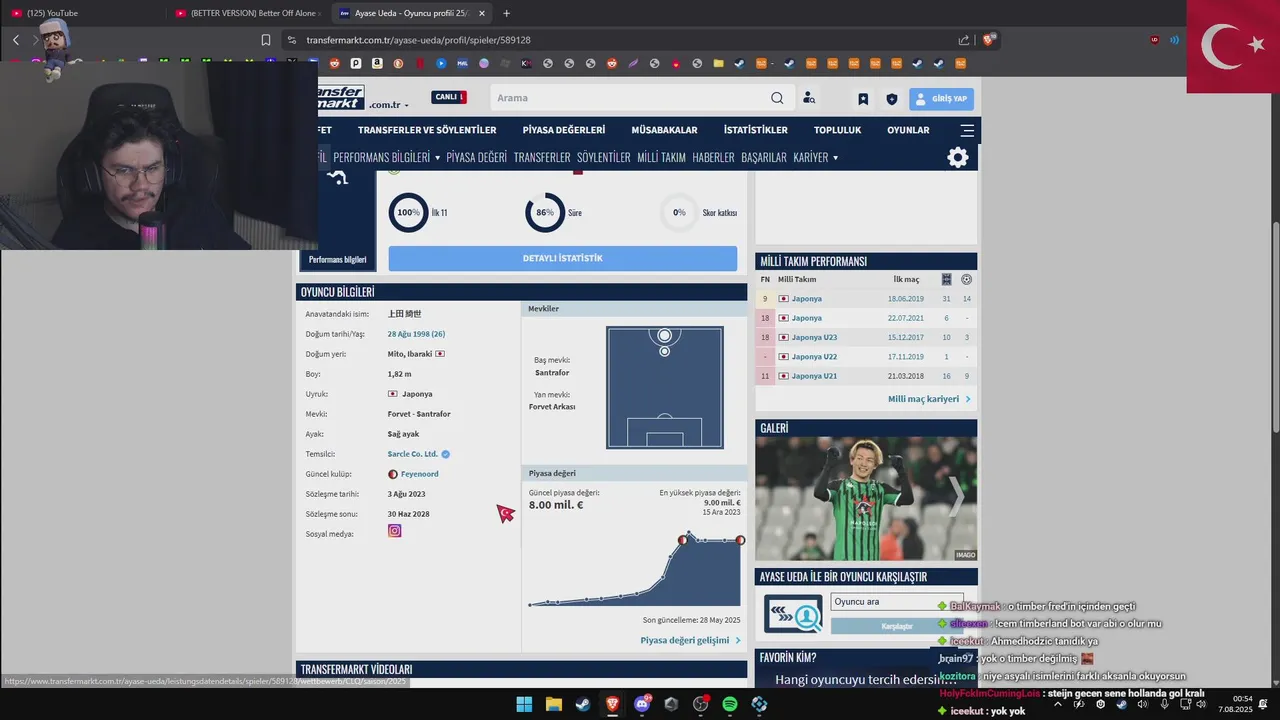Click the Detaylı İstatistik button

tap(563, 258)
